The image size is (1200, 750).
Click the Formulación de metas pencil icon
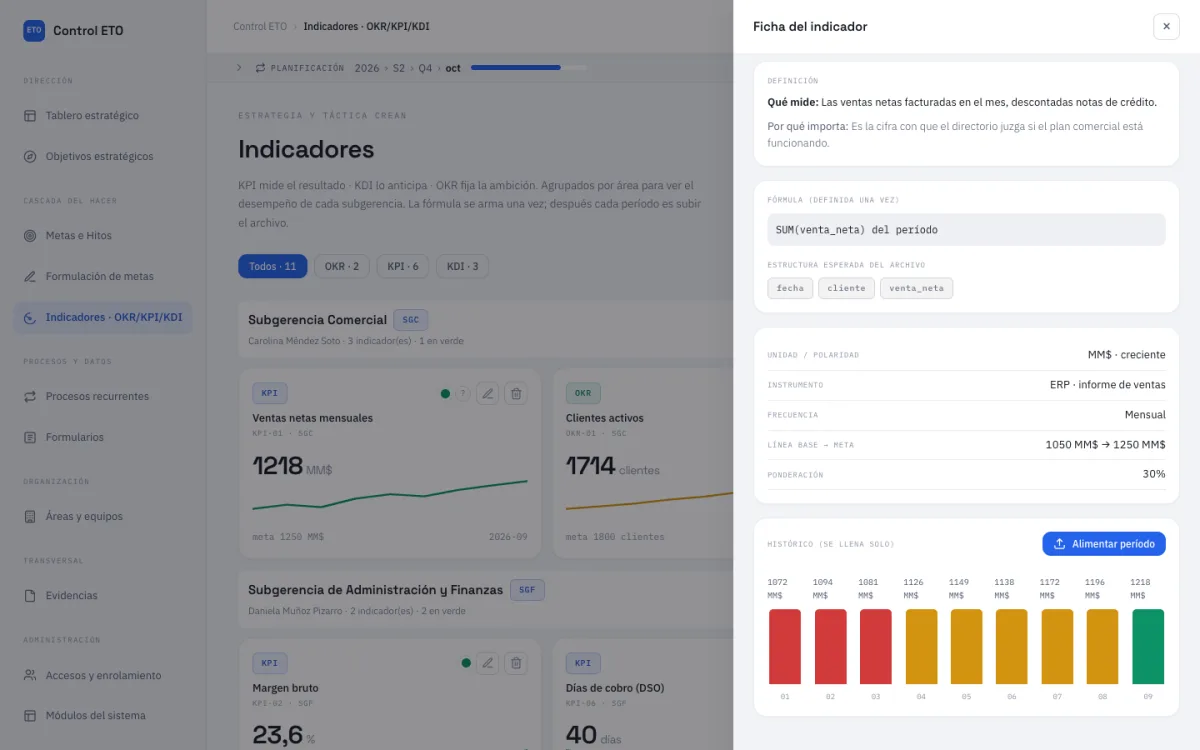tap(30, 277)
